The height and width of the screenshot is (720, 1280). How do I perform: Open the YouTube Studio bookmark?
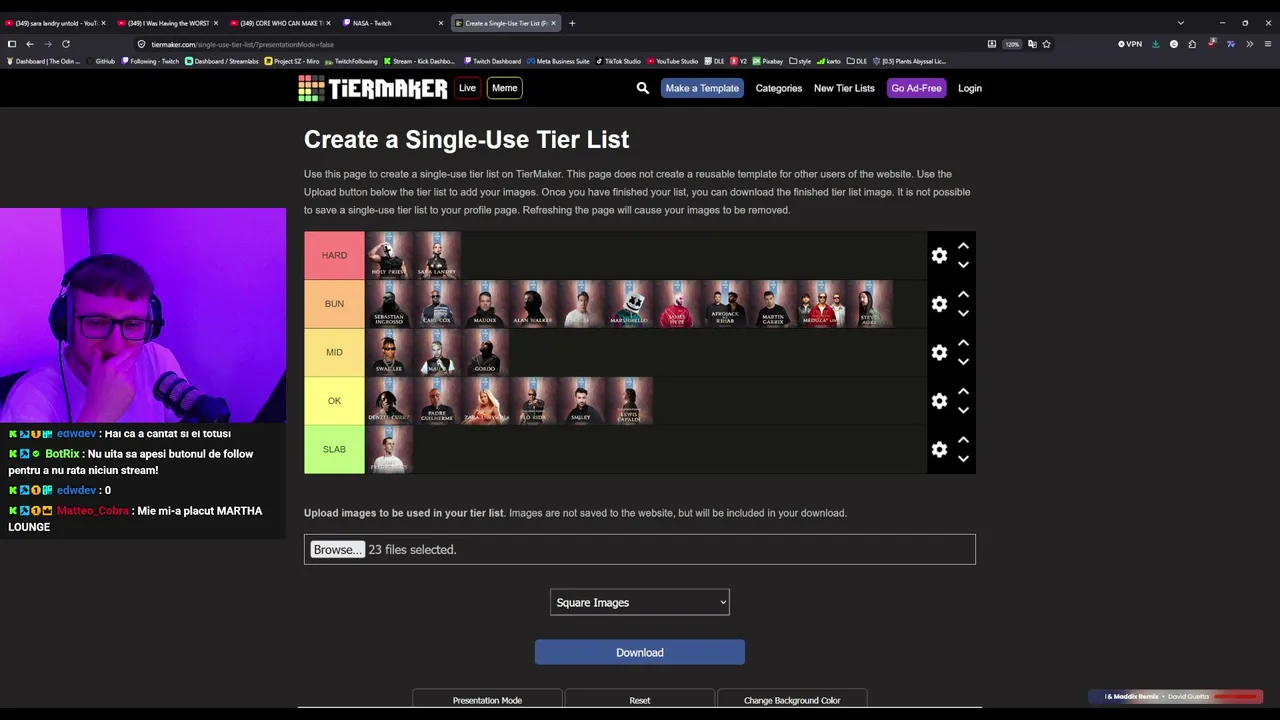[x=673, y=61]
